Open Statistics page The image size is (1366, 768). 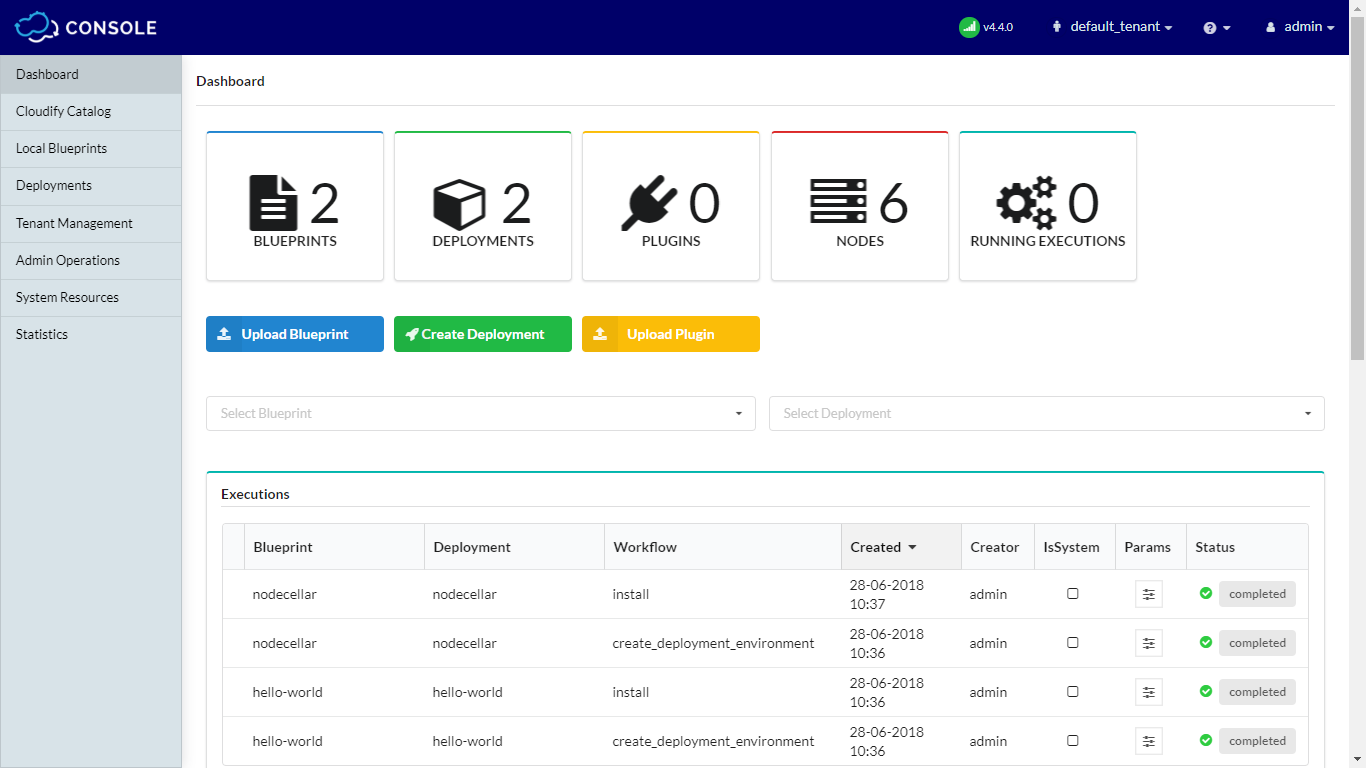91,334
